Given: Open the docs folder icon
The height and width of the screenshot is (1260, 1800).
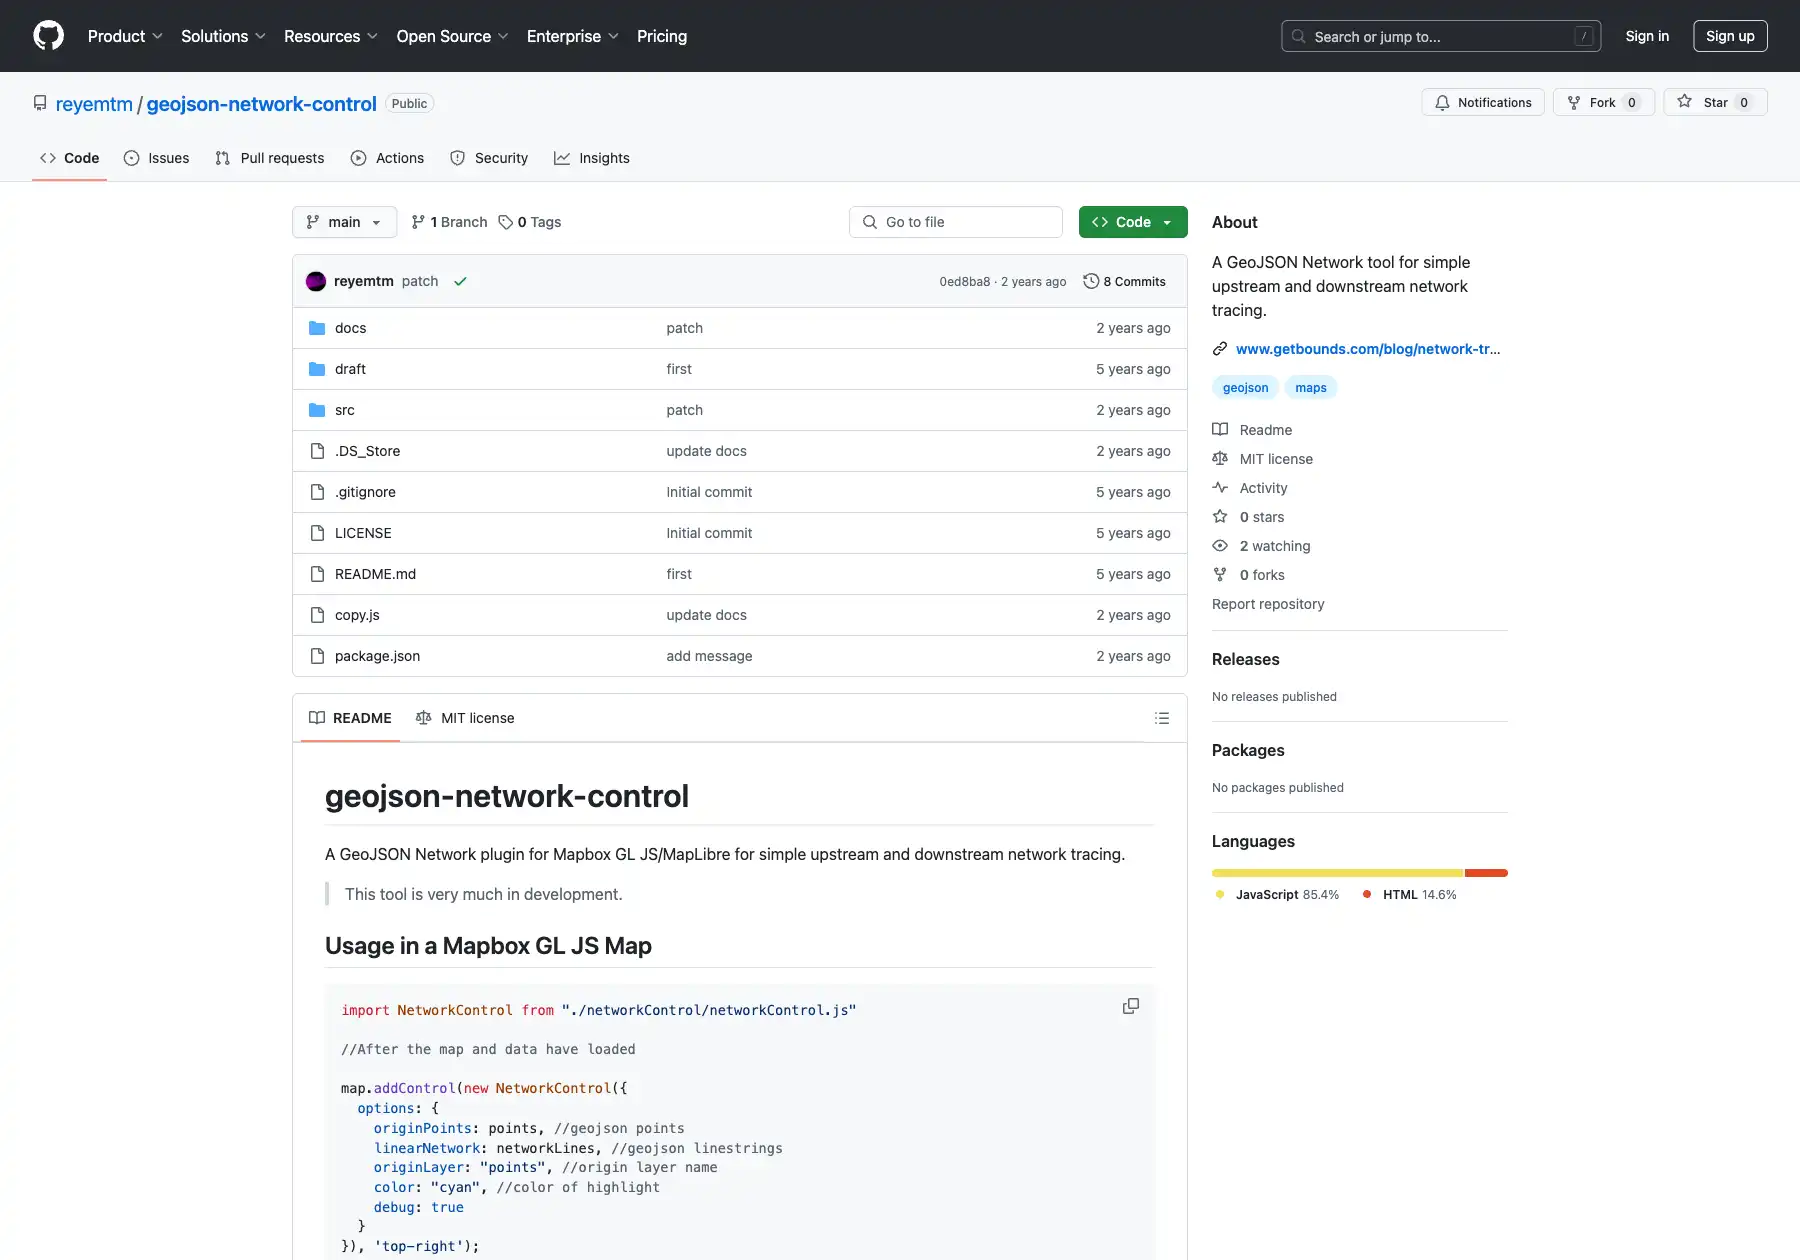Looking at the screenshot, I should point(317,327).
